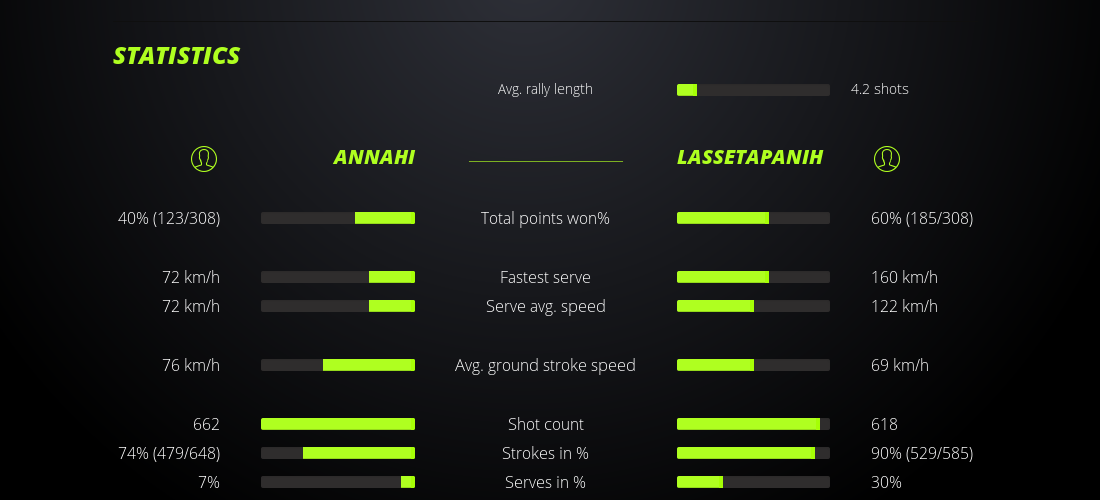This screenshot has width=1100, height=500.
Task: Click the Avg. rally length bar
Action: [753, 90]
